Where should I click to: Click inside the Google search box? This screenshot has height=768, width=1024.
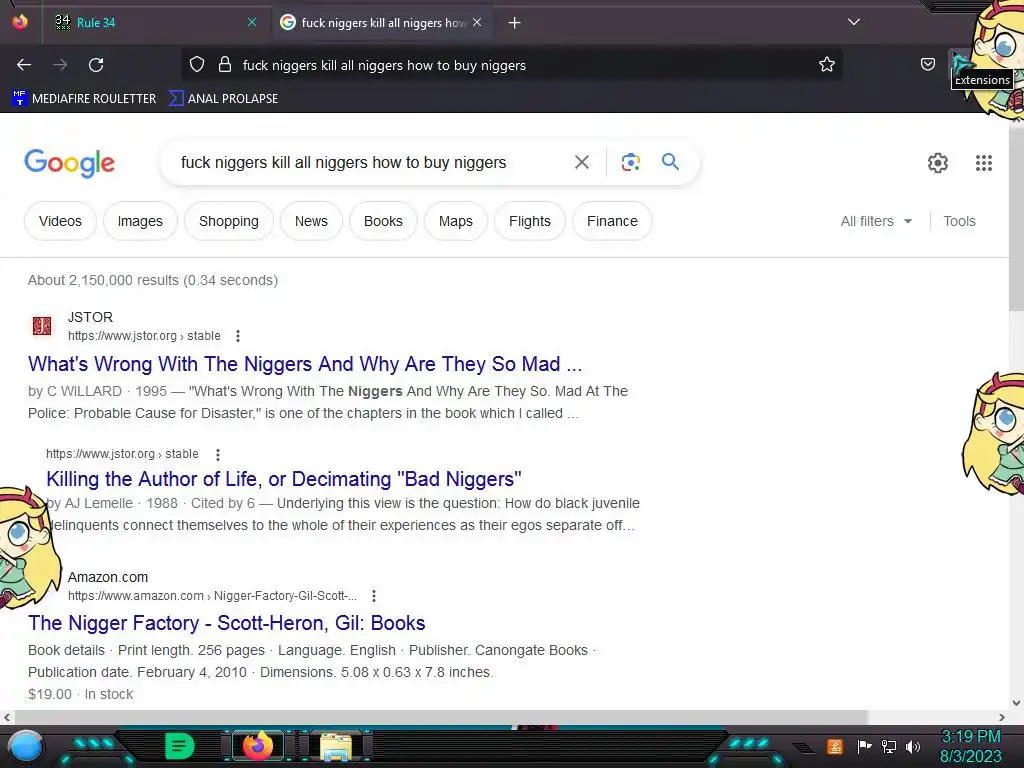[x=366, y=163]
